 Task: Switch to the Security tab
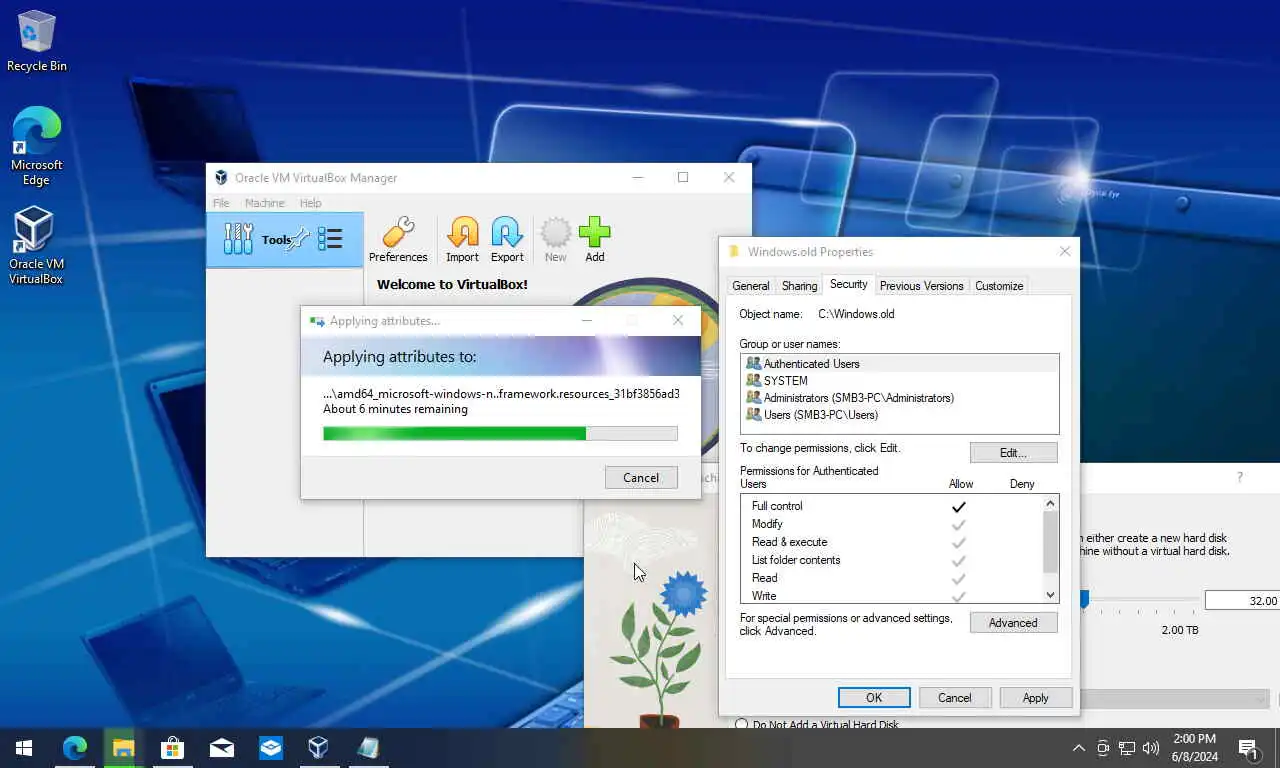click(848, 284)
